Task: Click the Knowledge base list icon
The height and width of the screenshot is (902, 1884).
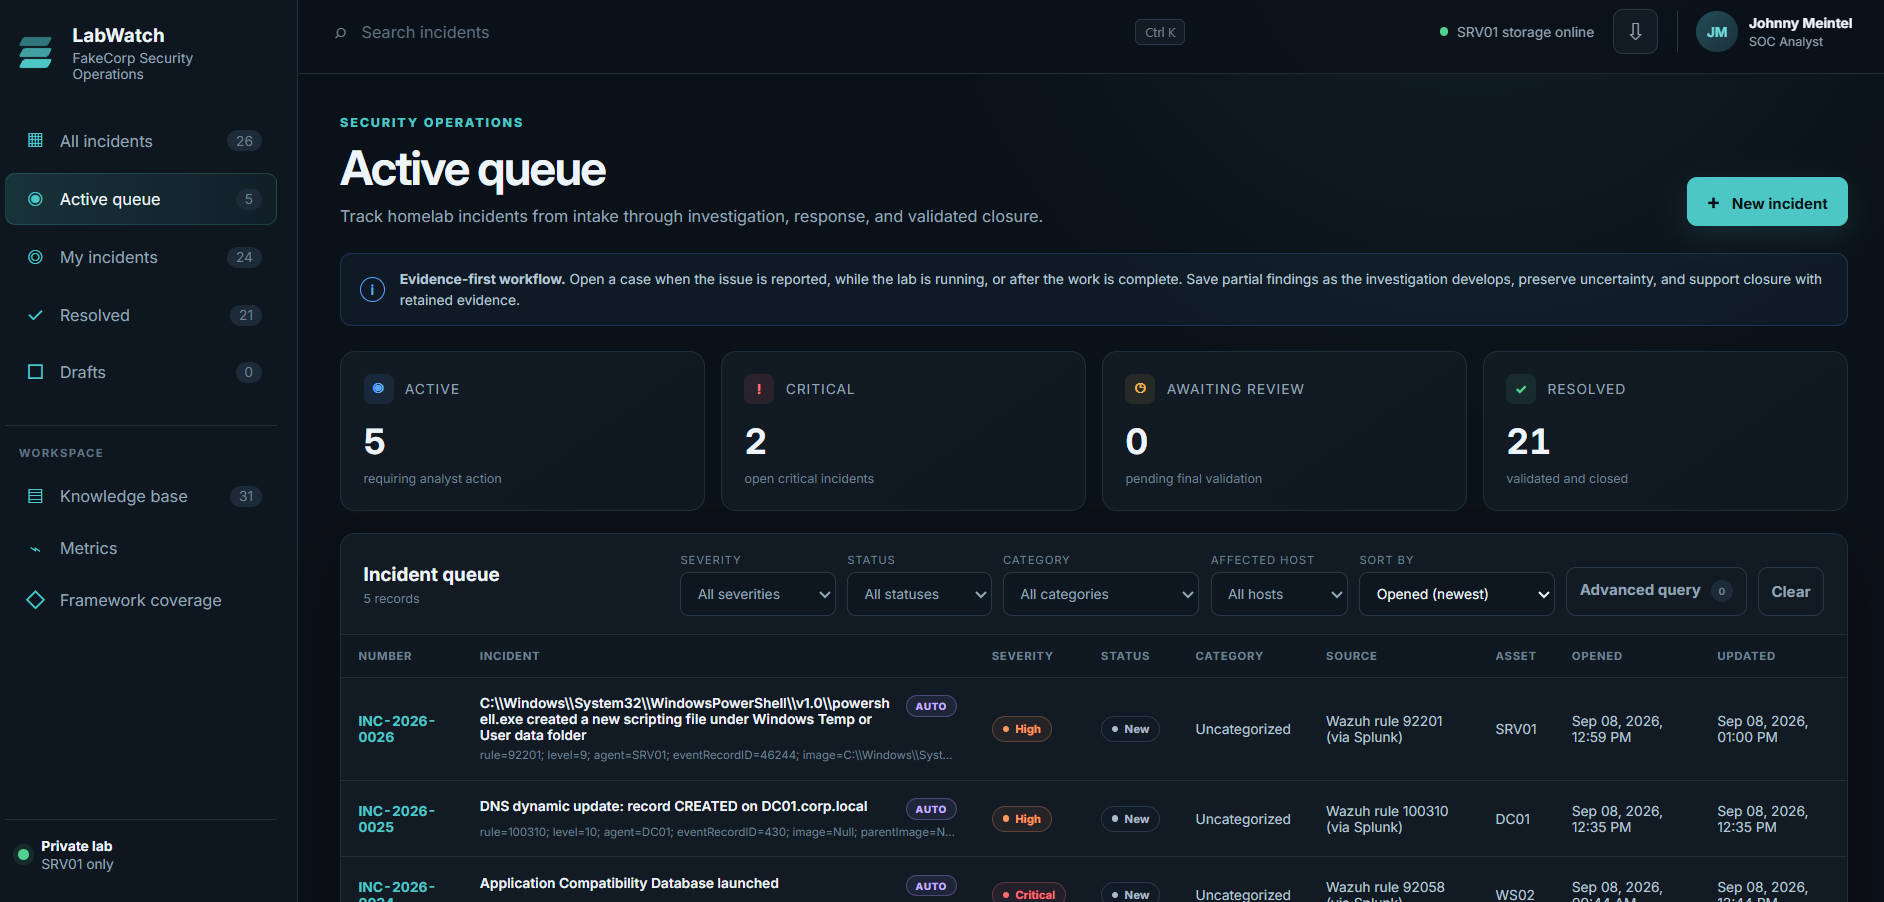Action: coord(35,496)
